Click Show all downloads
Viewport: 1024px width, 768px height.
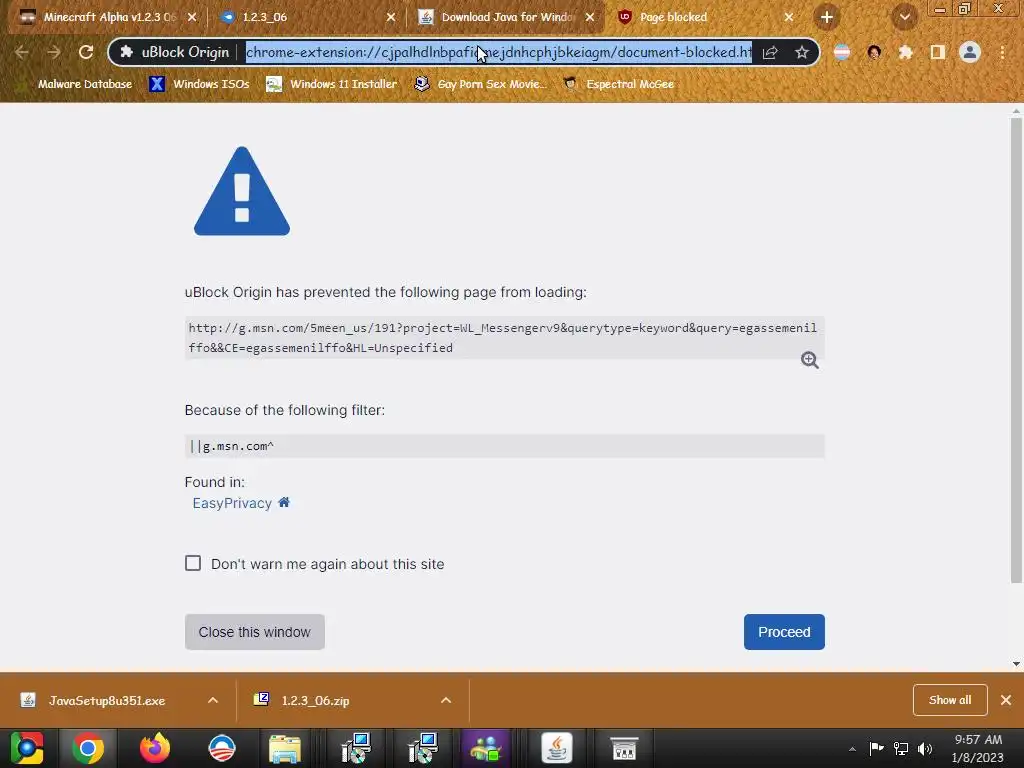pos(950,700)
